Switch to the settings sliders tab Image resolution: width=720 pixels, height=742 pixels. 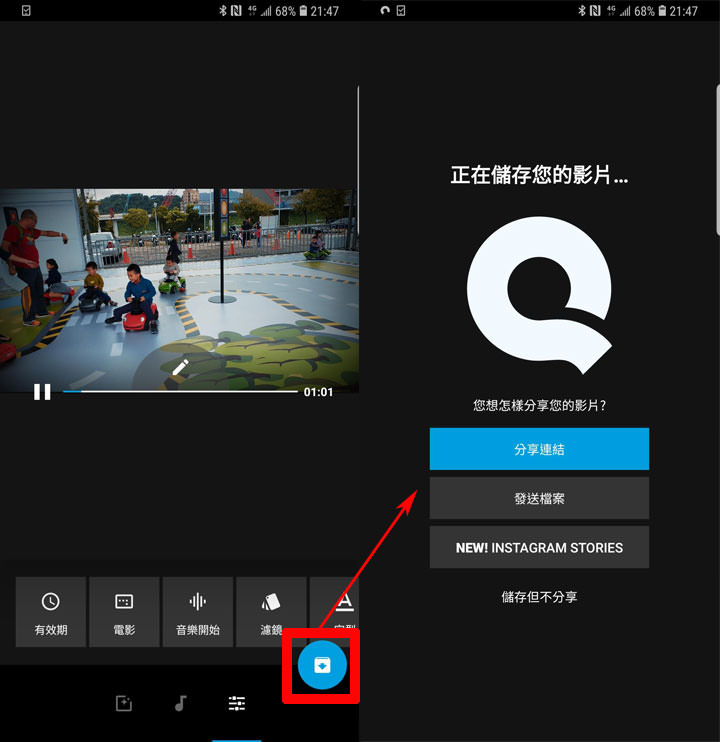pyautogui.click(x=237, y=703)
